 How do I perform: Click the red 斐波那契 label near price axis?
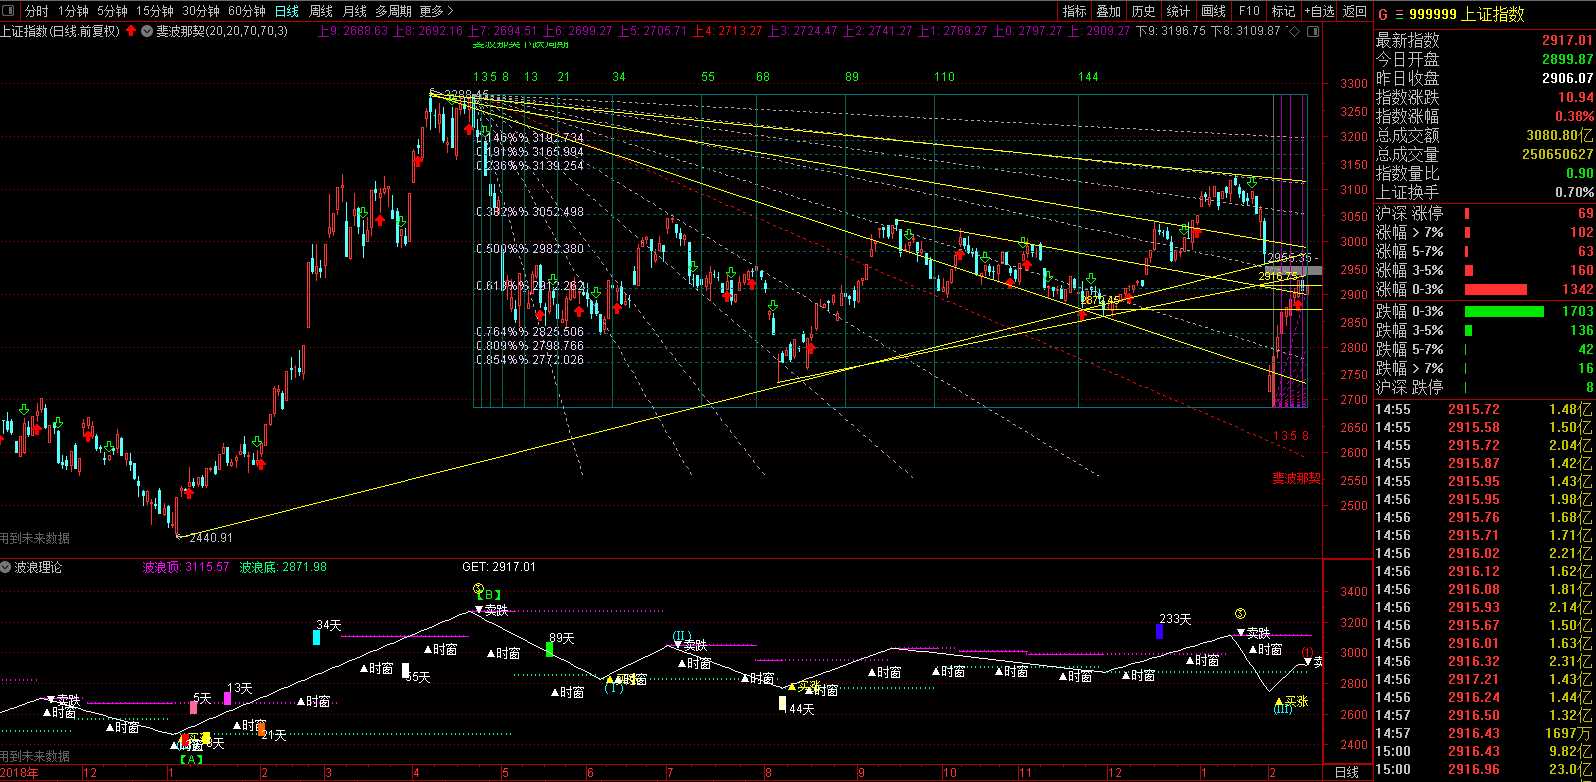click(x=1296, y=478)
